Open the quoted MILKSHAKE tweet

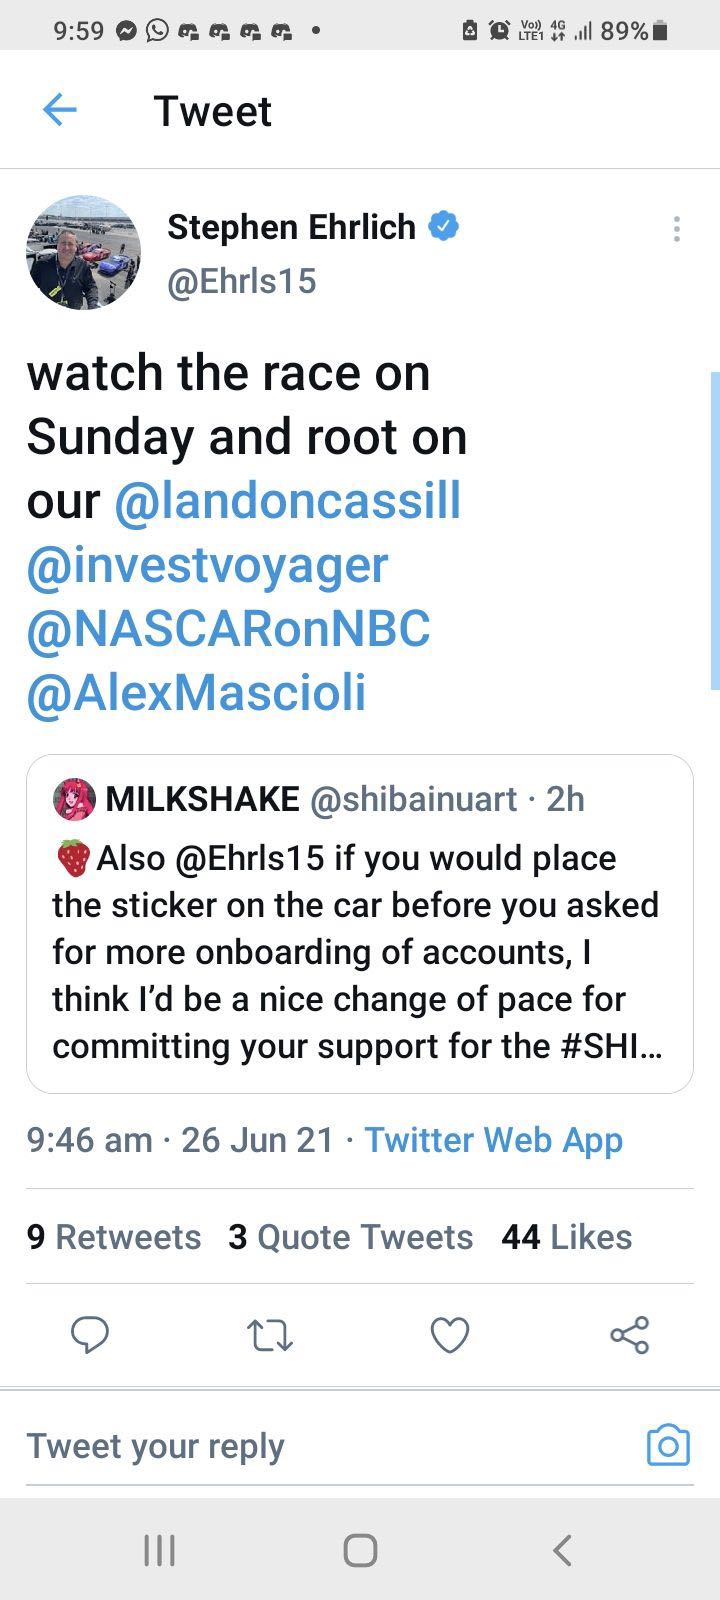(x=359, y=950)
